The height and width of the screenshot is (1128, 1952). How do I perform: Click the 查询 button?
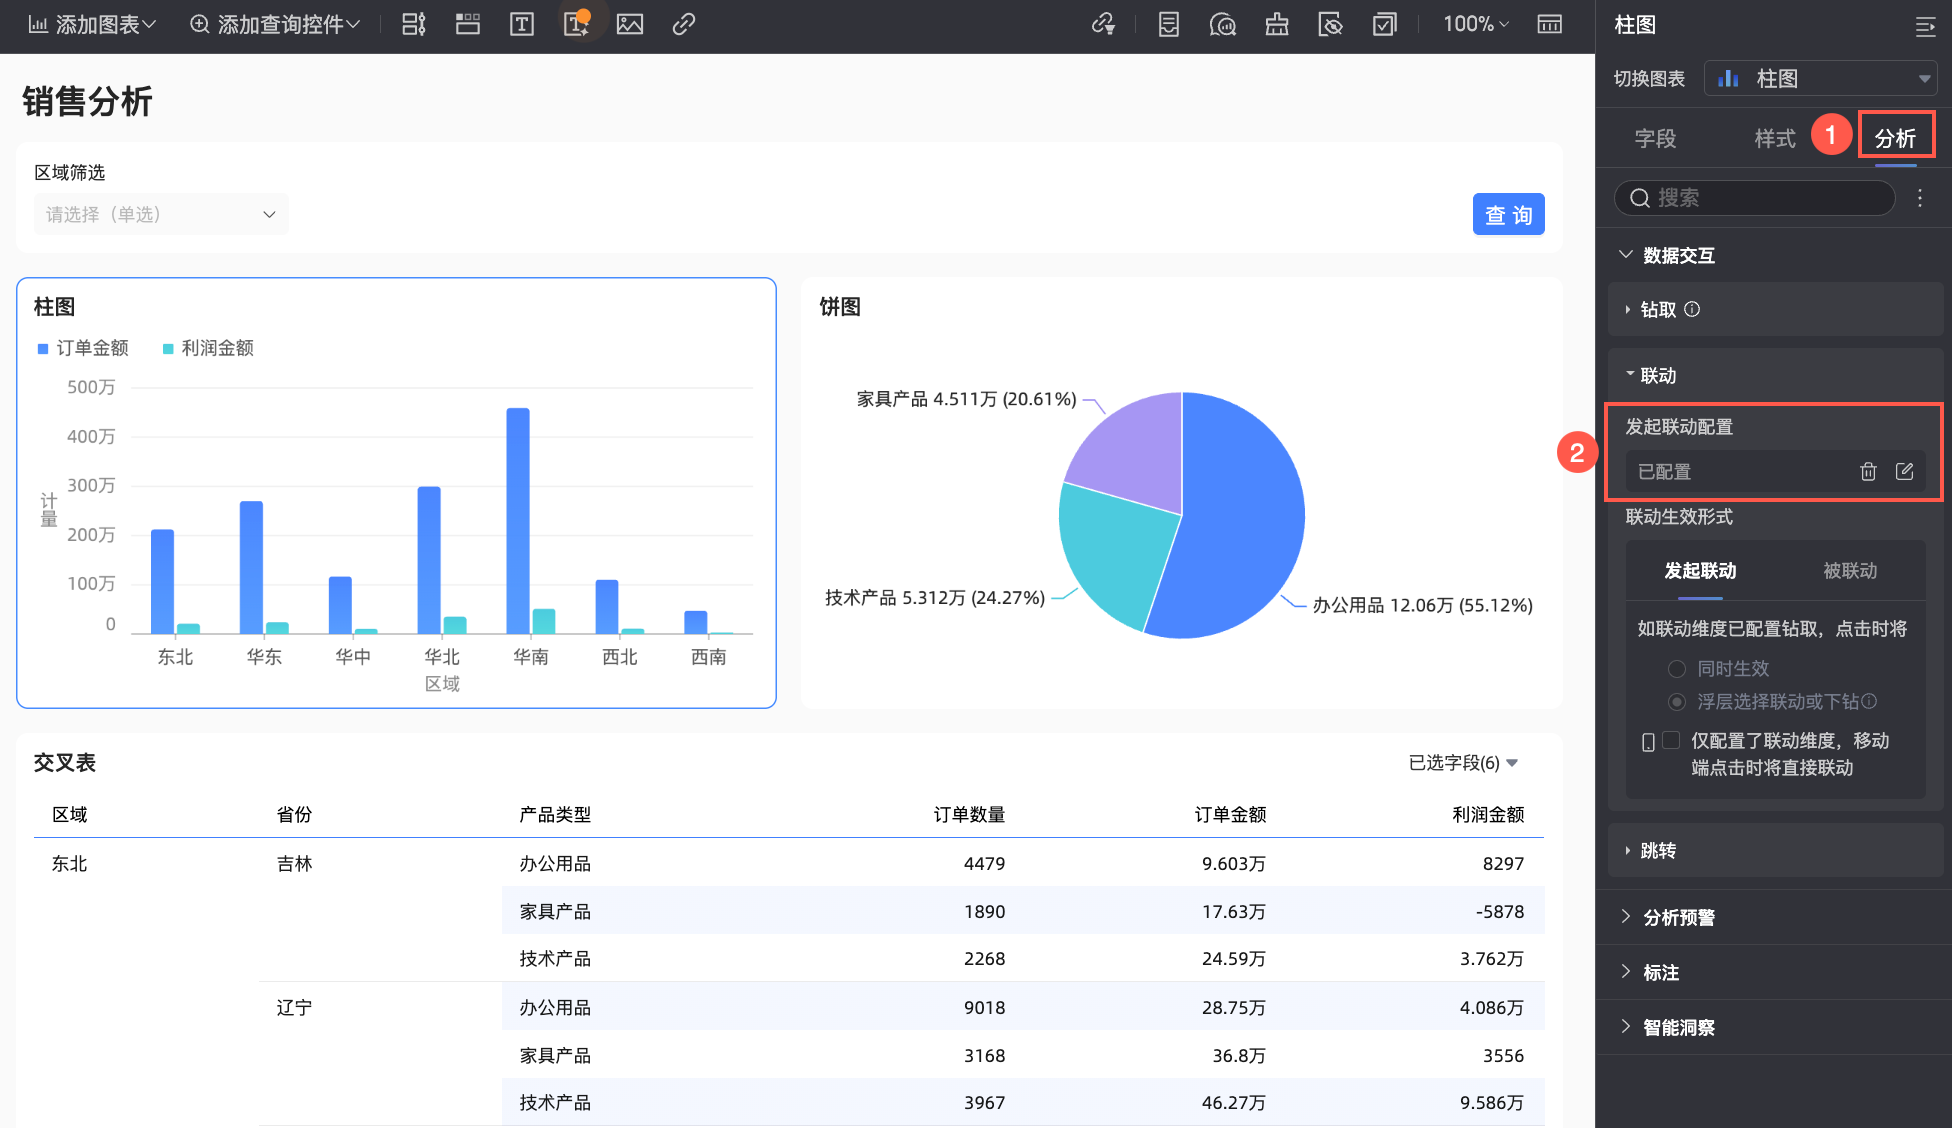pyautogui.click(x=1508, y=214)
